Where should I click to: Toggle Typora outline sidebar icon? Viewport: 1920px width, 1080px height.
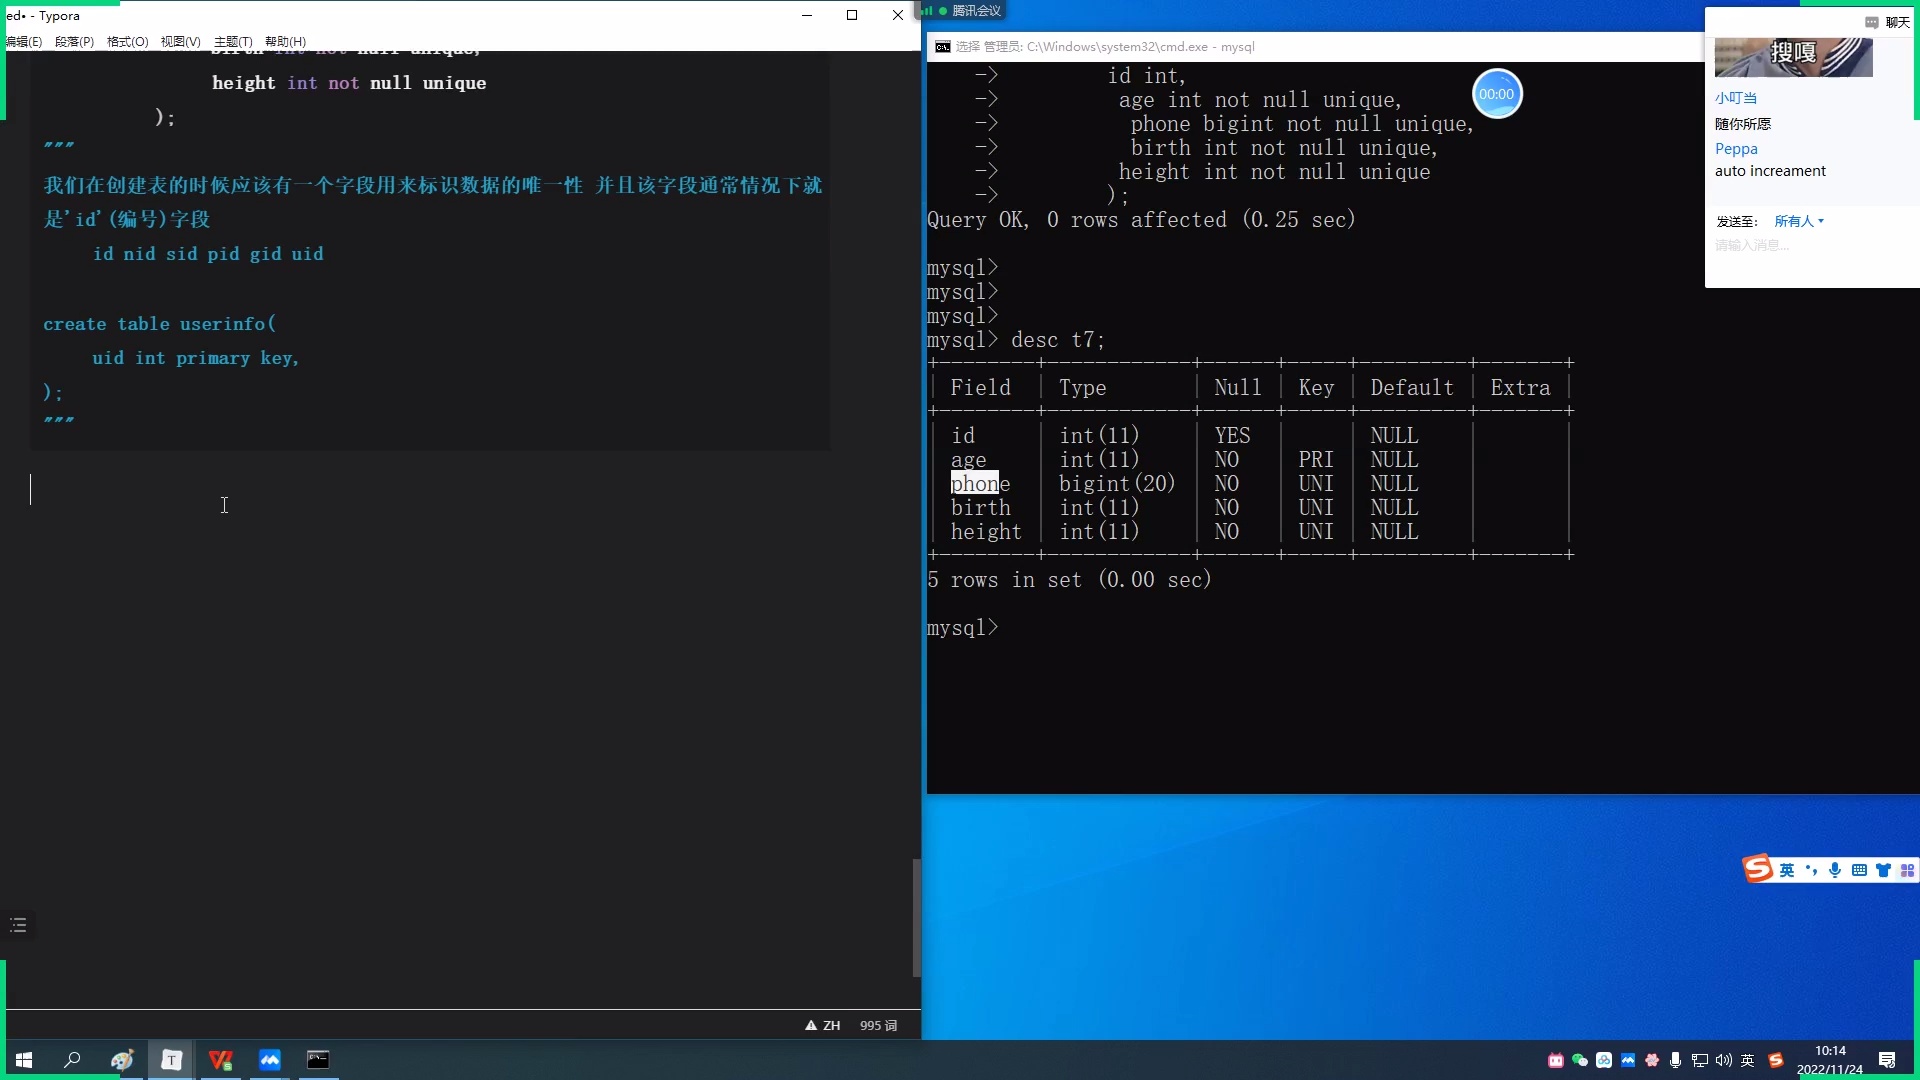18,925
